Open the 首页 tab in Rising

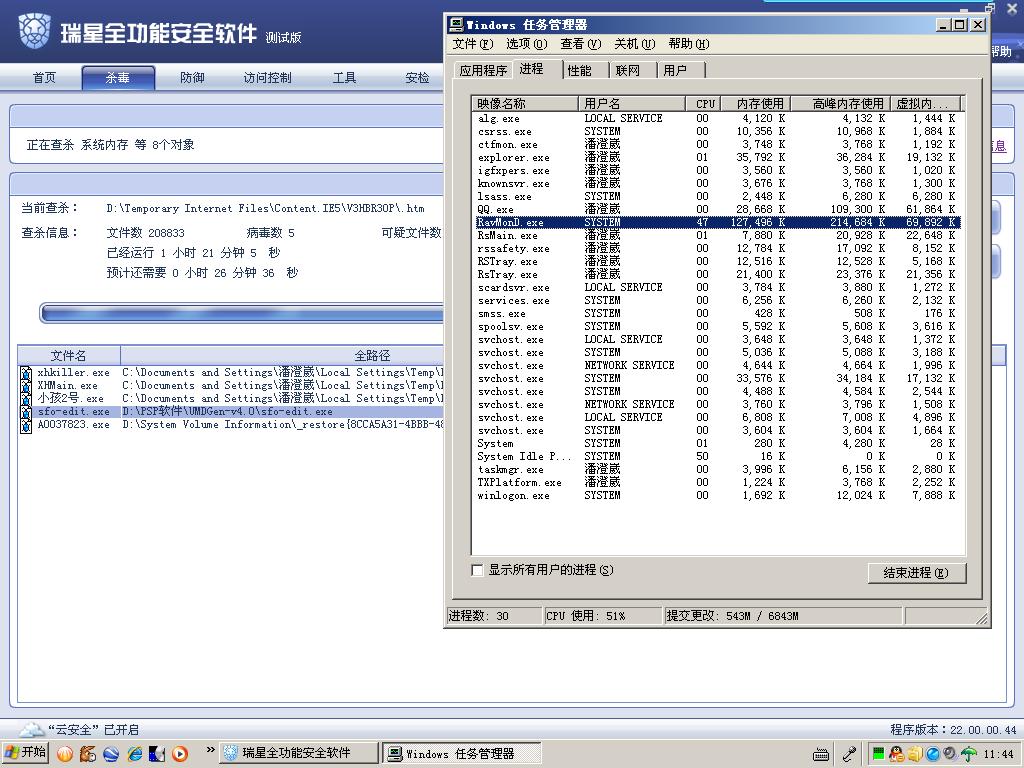click(x=44, y=78)
